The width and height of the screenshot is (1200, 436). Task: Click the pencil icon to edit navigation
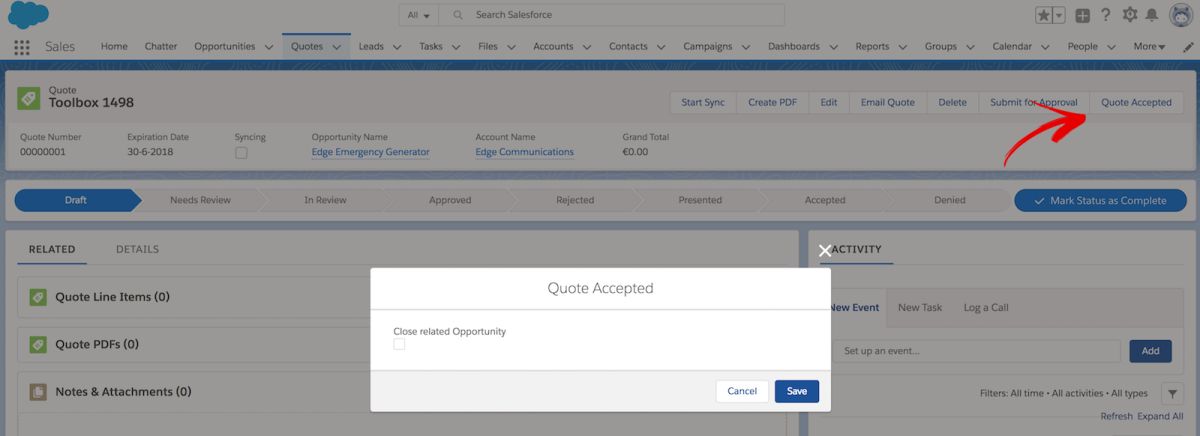(1188, 46)
